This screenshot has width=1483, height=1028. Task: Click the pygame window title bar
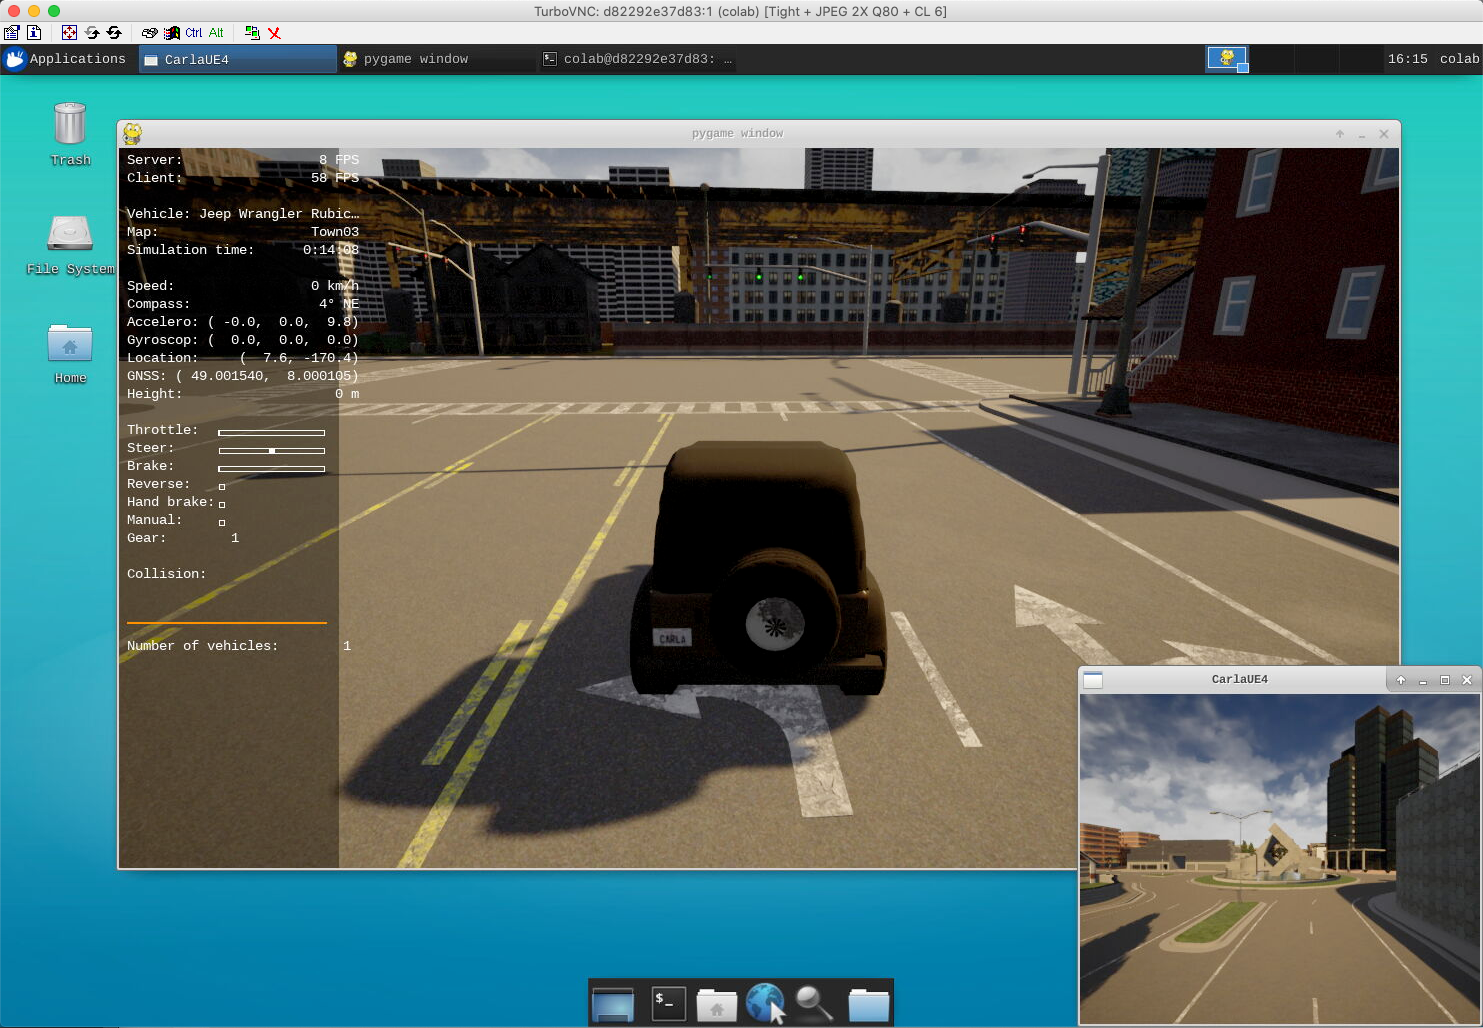click(737, 133)
